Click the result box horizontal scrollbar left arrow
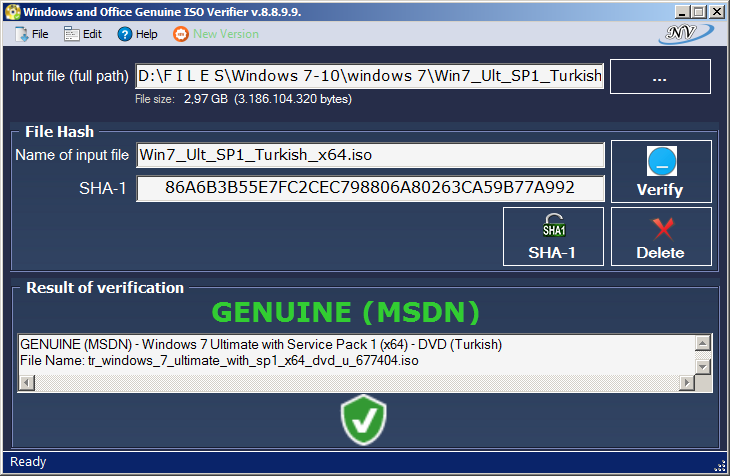 click(x=25, y=383)
